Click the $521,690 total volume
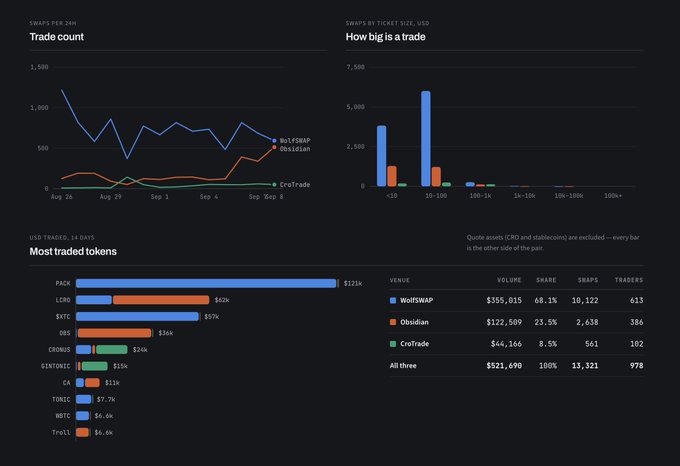The width and height of the screenshot is (680, 466). 504,365
